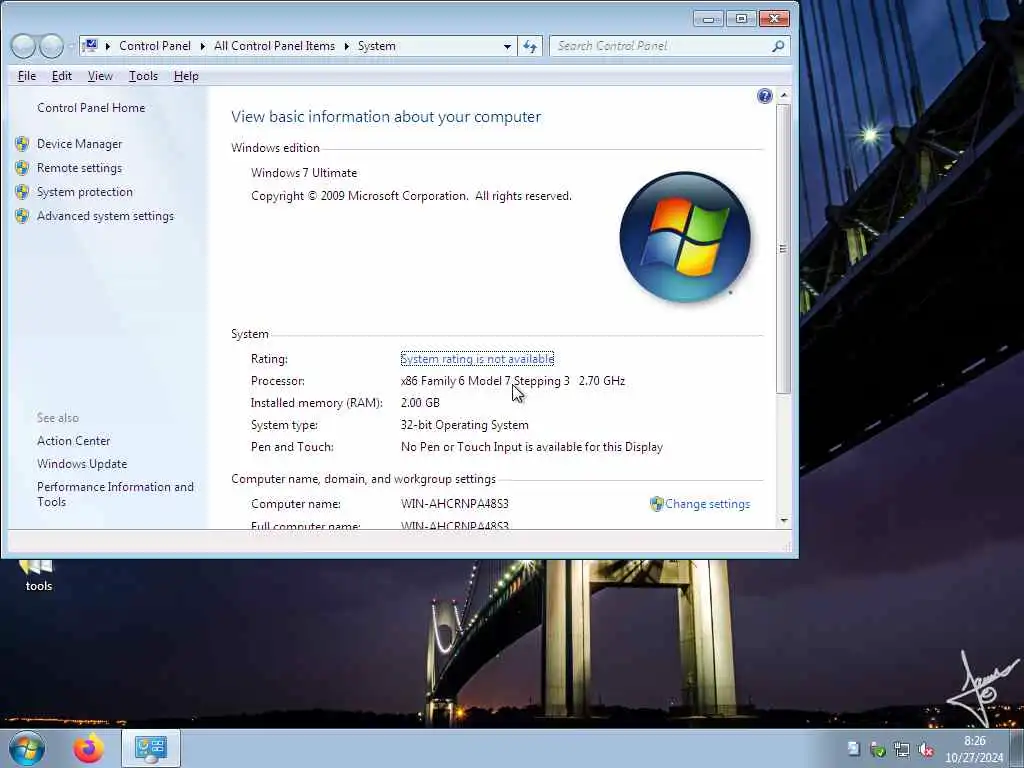Select the Windows 7 Ultimate text
Image resolution: width=1024 pixels, height=768 pixels.
[304, 173]
